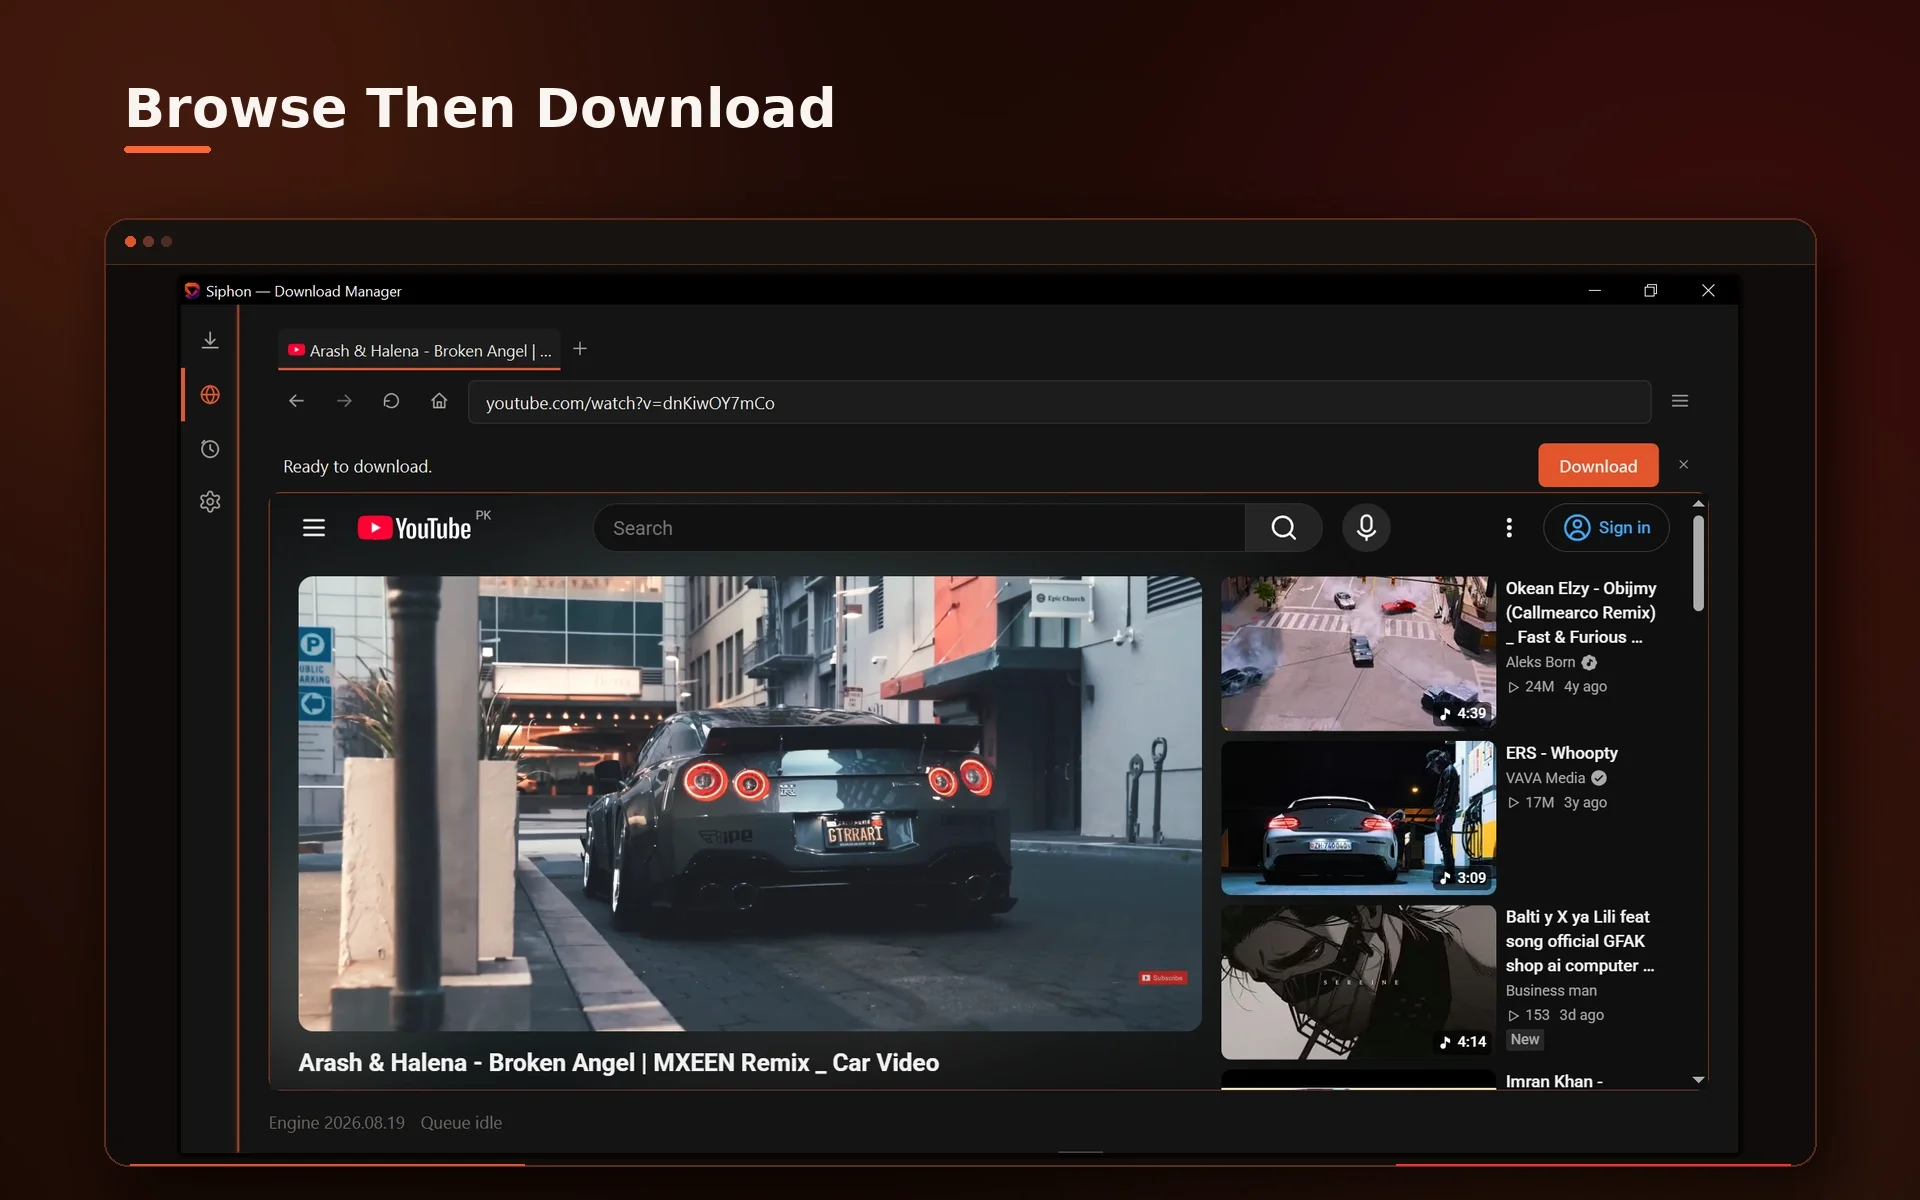Click the orange Download button
The height and width of the screenshot is (1200, 1920).
click(x=1598, y=466)
